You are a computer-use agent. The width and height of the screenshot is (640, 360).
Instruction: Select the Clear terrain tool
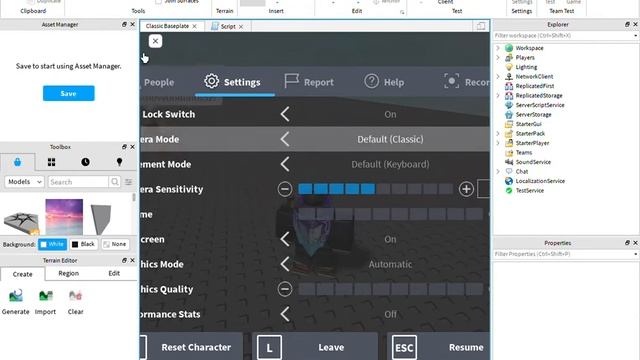point(76,302)
